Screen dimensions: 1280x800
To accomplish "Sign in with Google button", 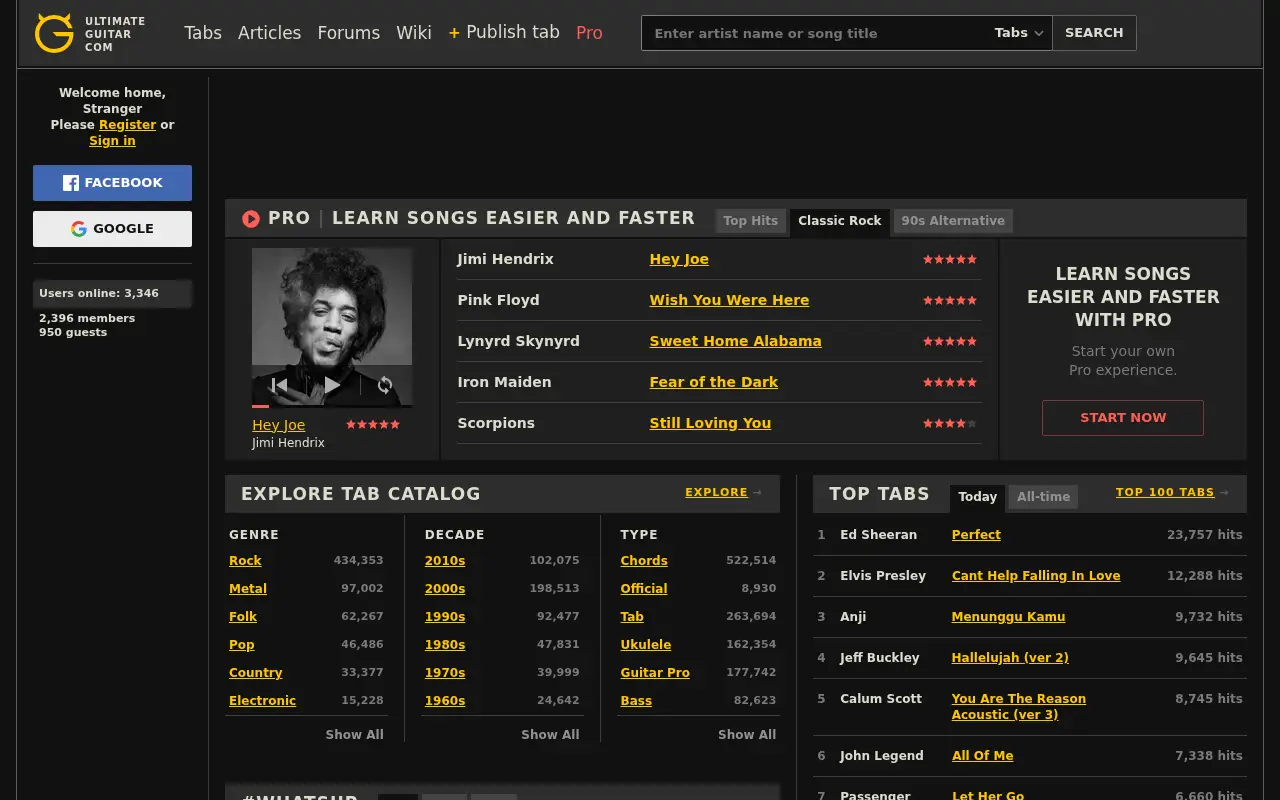I will 112,229.
